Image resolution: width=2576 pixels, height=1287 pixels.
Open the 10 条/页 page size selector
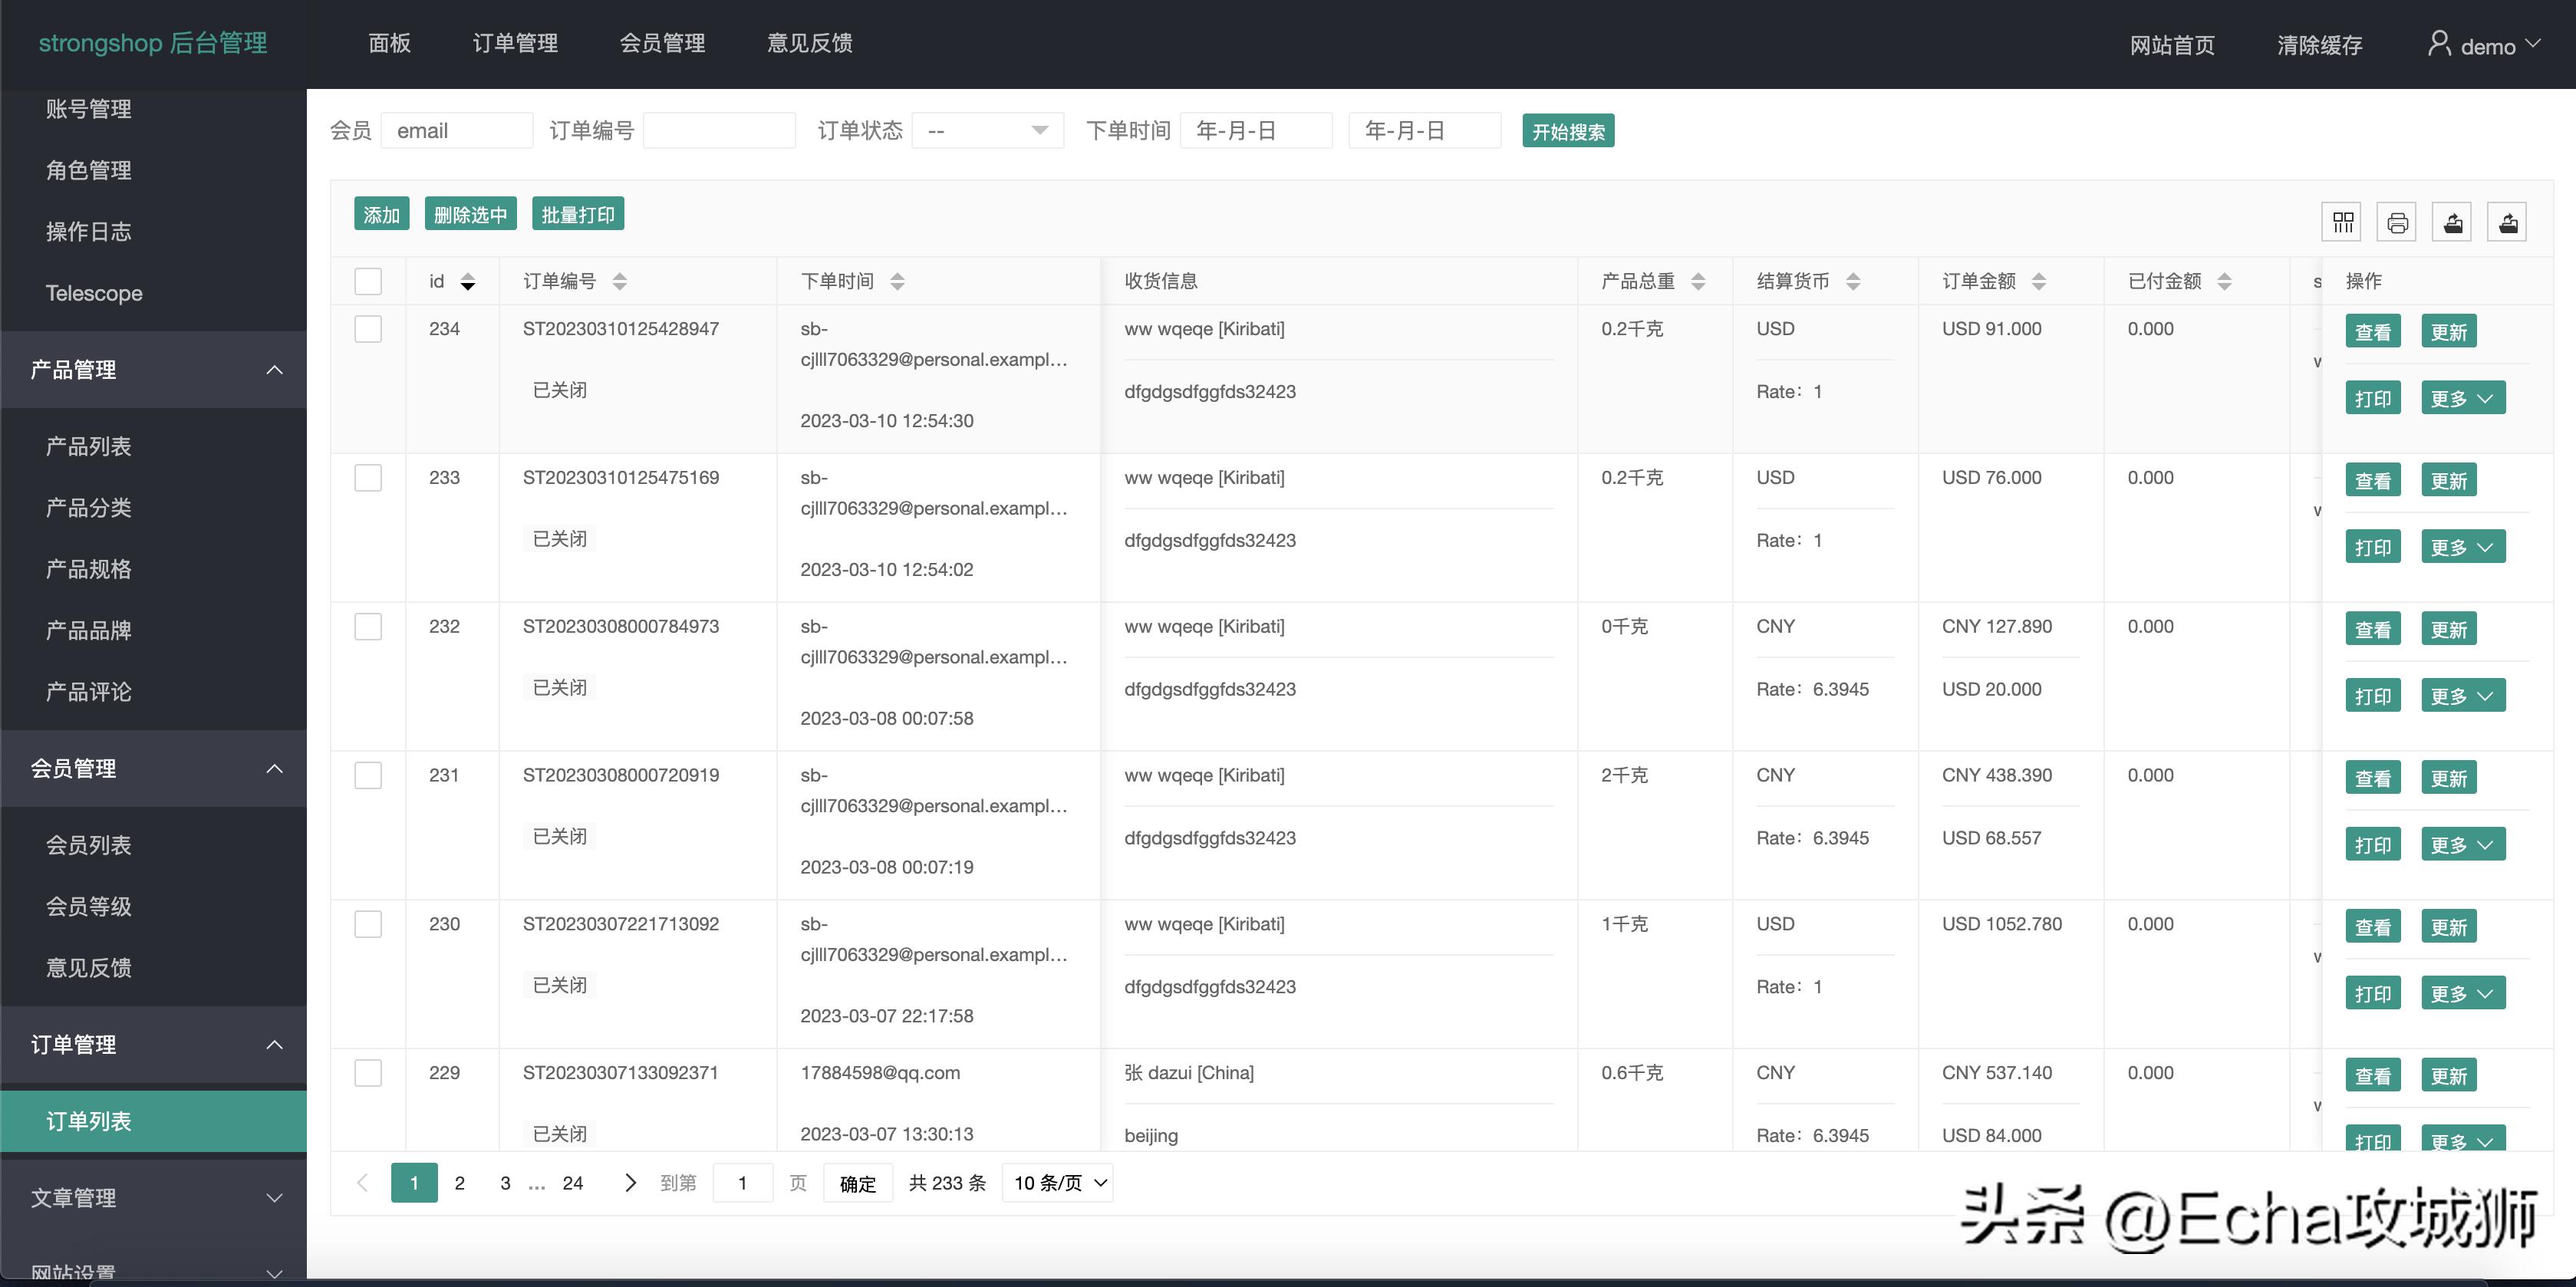tap(1058, 1183)
